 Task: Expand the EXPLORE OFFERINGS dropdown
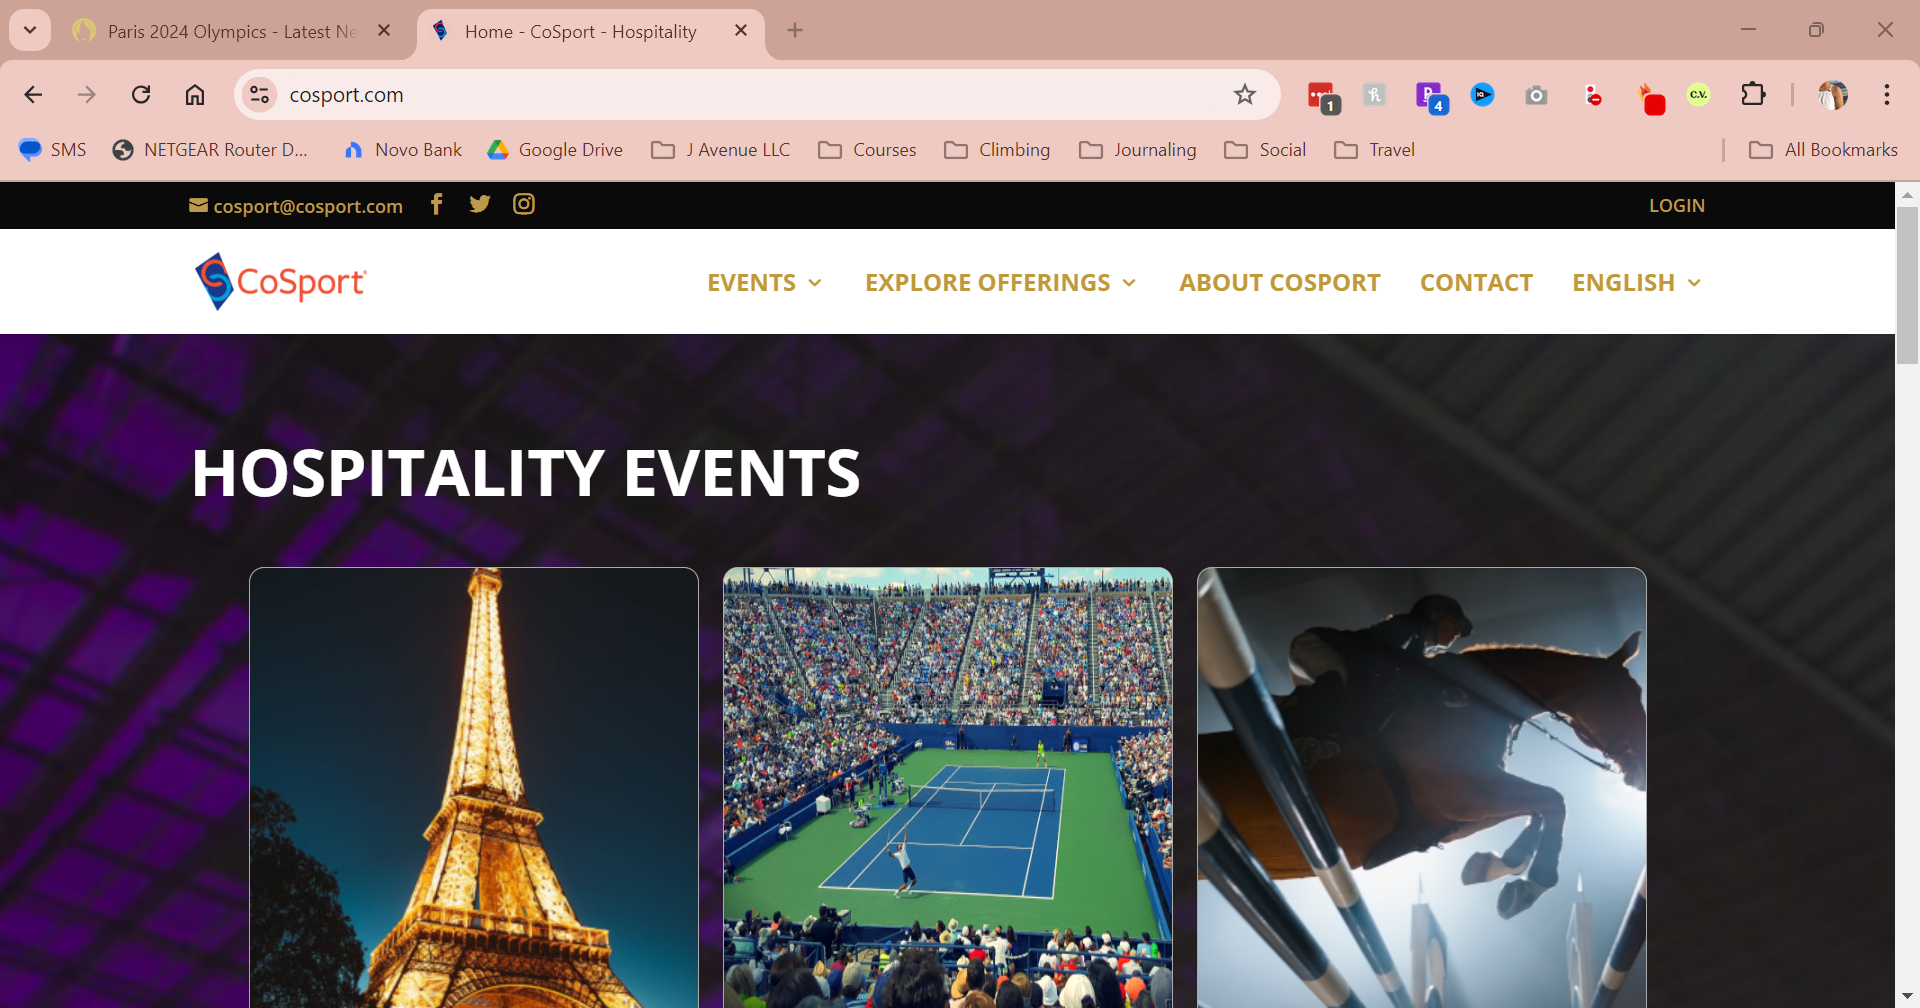point(1001,283)
